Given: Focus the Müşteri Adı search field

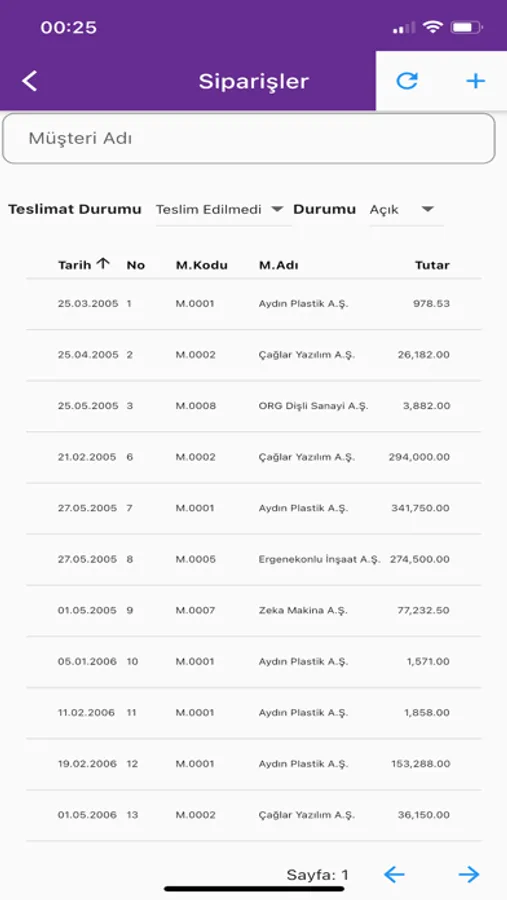Looking at the screenshot, I should pyautogui.click(x=249, y=138).
